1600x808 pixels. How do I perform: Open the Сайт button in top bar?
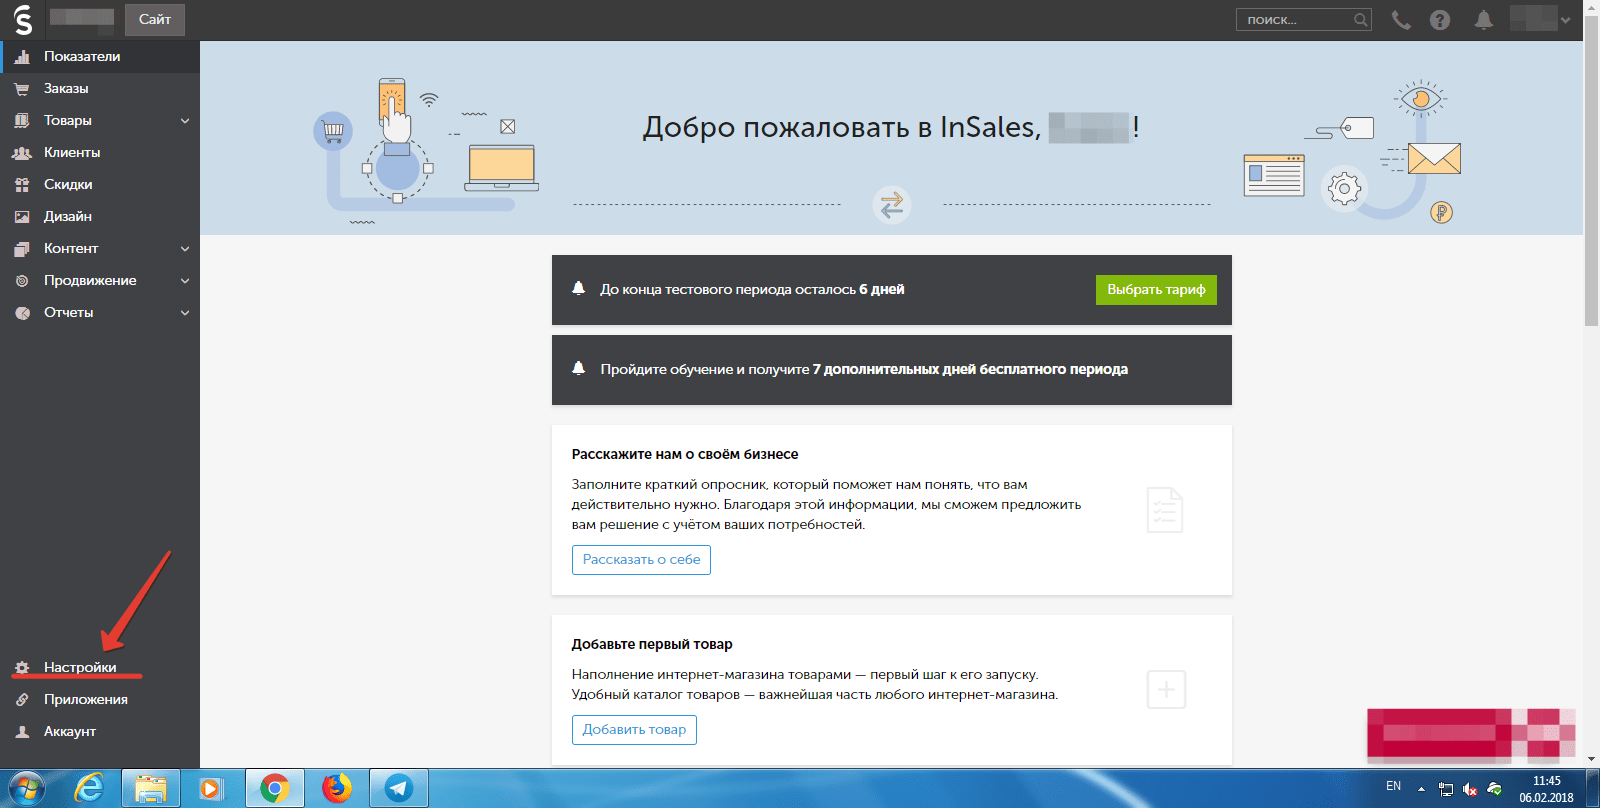pos(155,19)
